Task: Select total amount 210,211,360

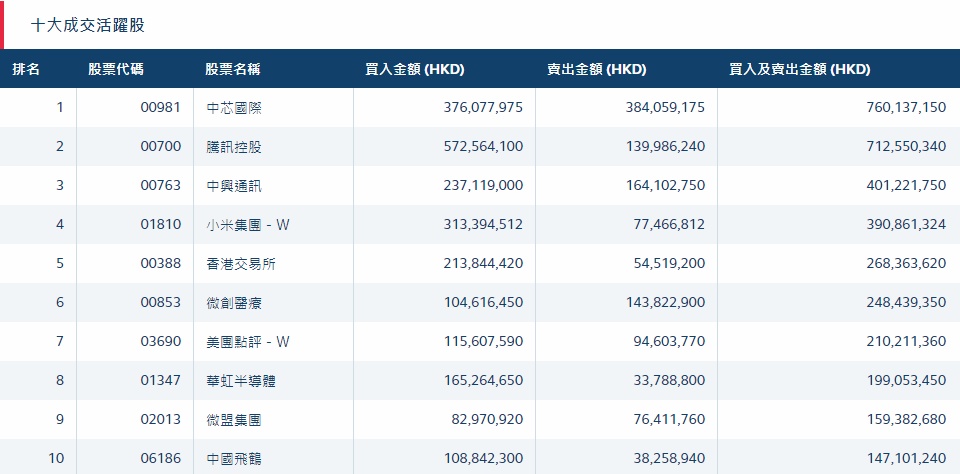Action: pyautogui.click(x=906, y=341)
